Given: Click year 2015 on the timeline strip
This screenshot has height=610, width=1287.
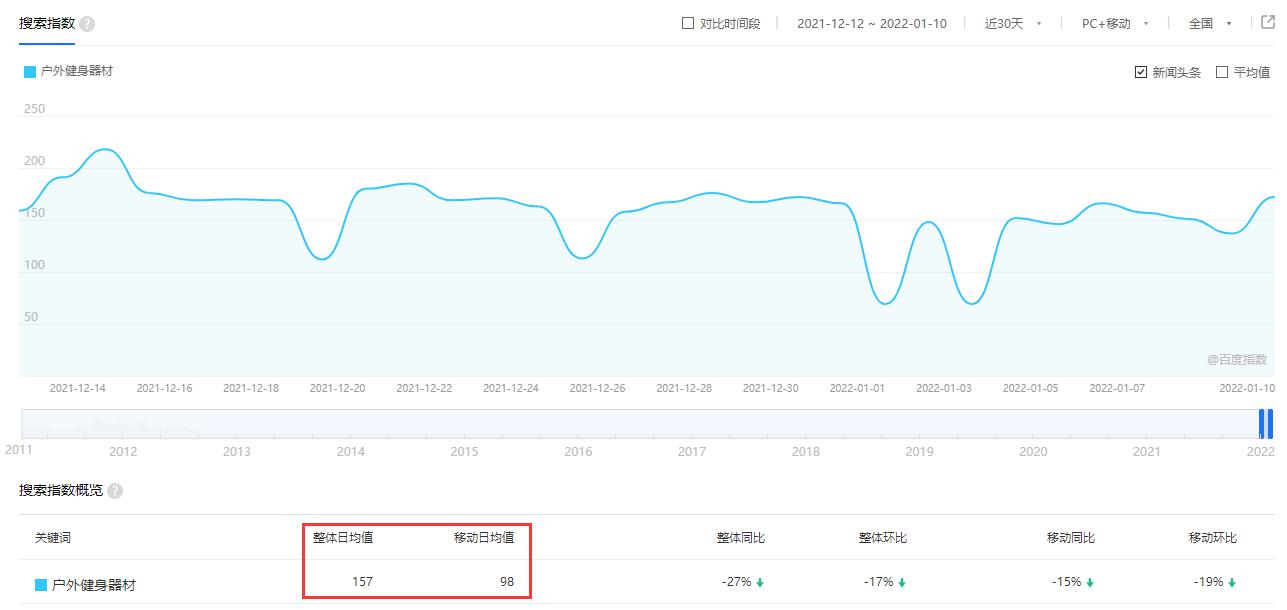Looking at the screenshot, I should point(464,452).
